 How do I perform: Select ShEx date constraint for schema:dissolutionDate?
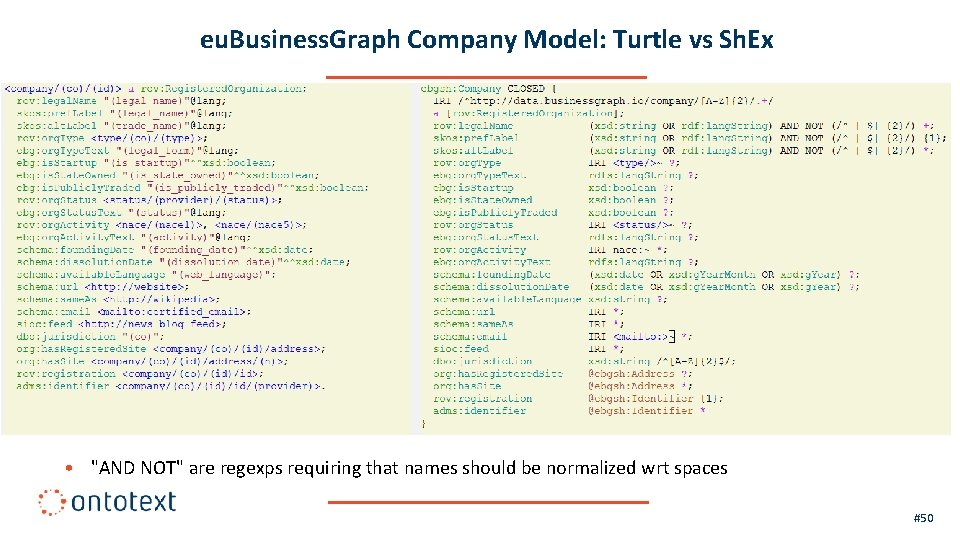724,287
